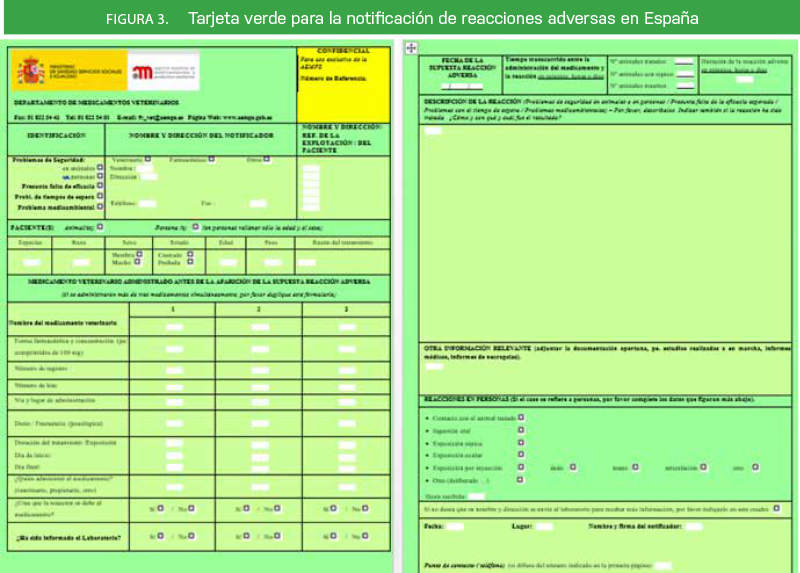Tick the do-not-send-to-laboratory consent checkbox
This screenshot has height=573, width=800.
pyautogui.click(x=777, y=508)
